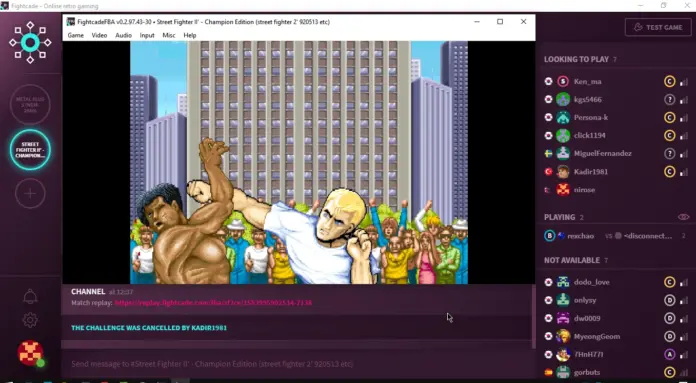Click connection signal bars next to Ken_ma
The image size is (696, 383).
684,82
